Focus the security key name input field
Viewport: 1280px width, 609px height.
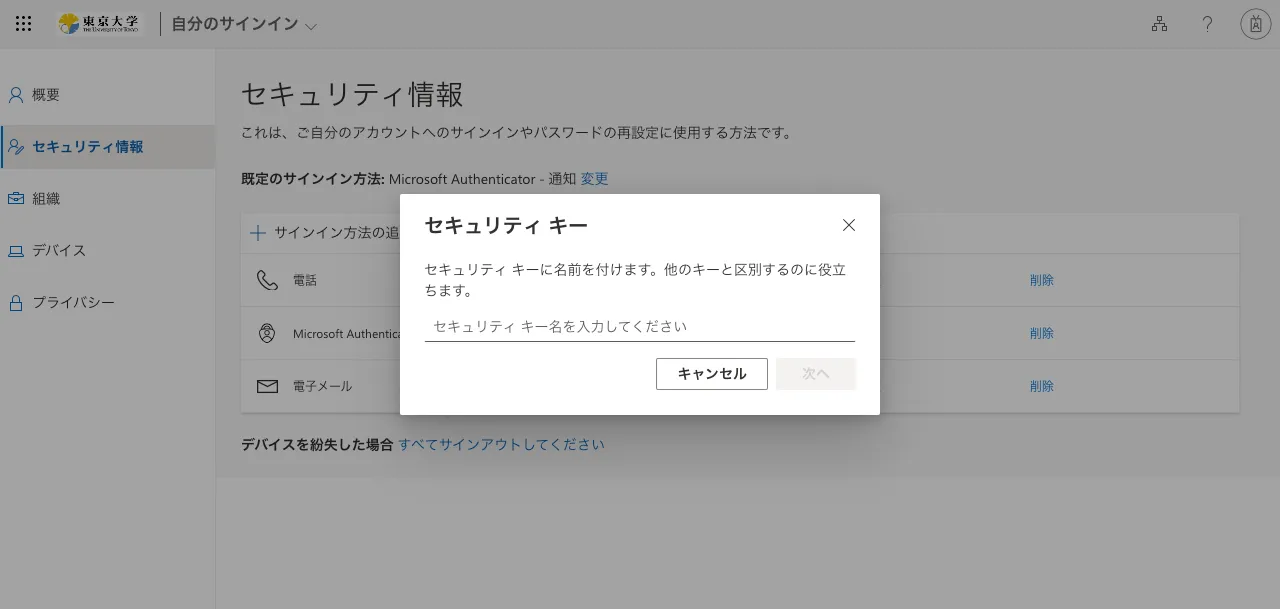tap(639, 327)
